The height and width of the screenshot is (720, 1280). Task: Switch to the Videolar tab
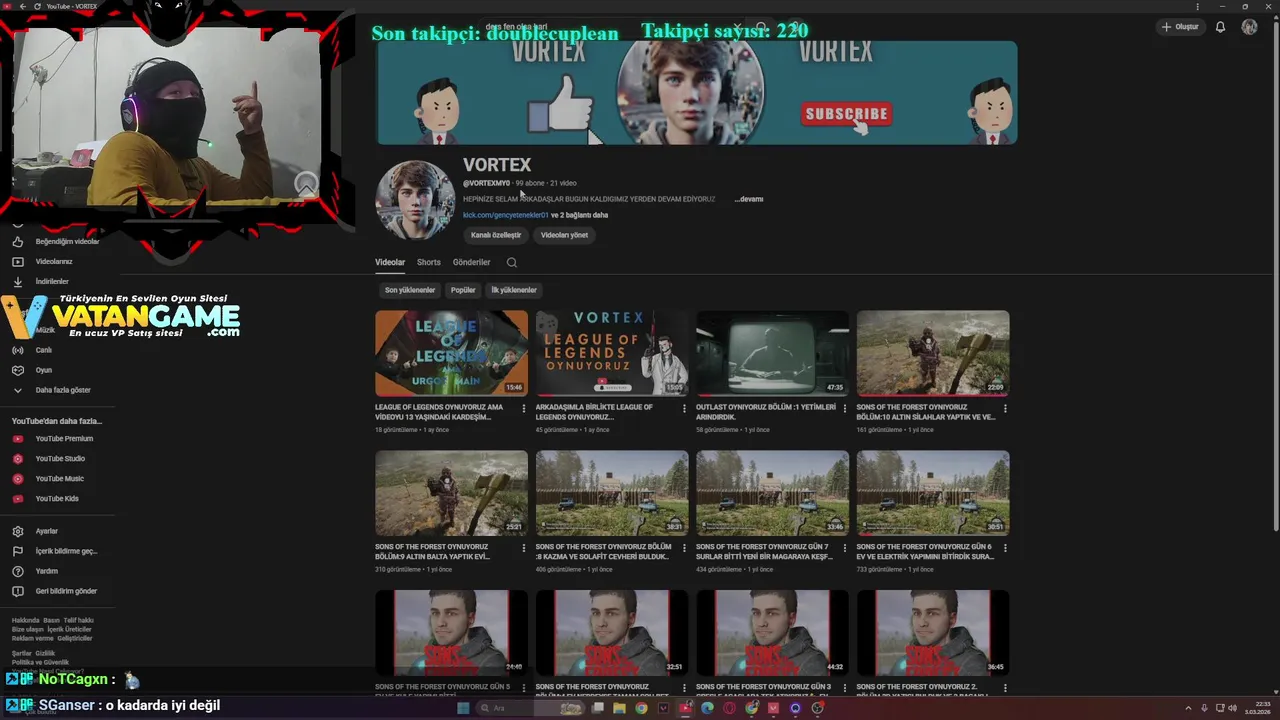coord(390,262)
